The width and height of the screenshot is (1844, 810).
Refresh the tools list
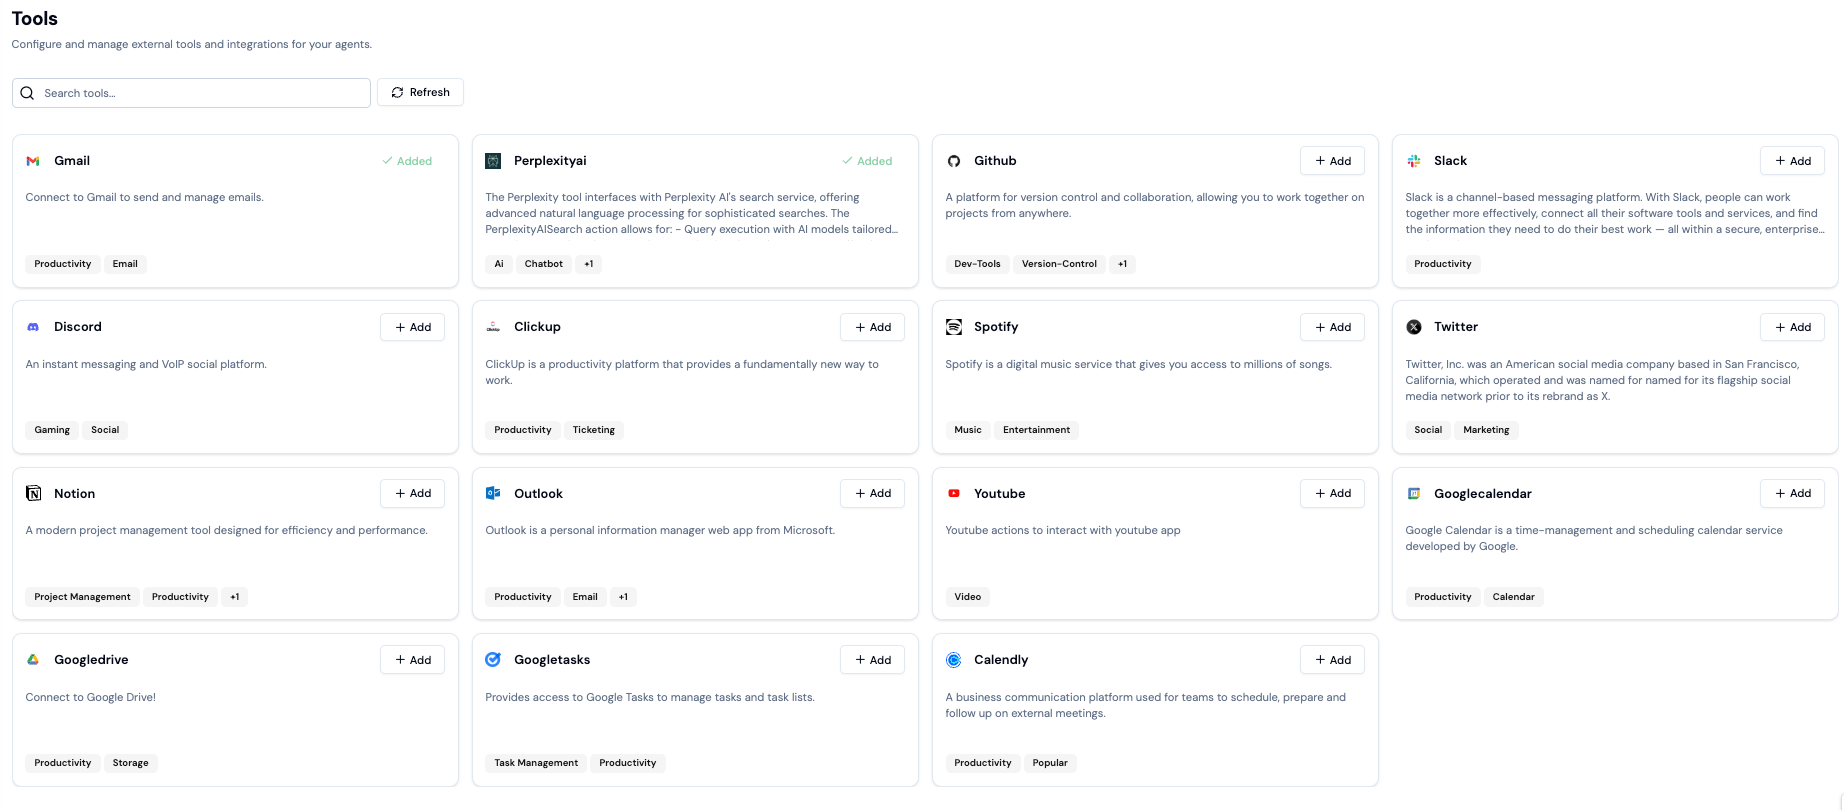click(x=420, y=92)
